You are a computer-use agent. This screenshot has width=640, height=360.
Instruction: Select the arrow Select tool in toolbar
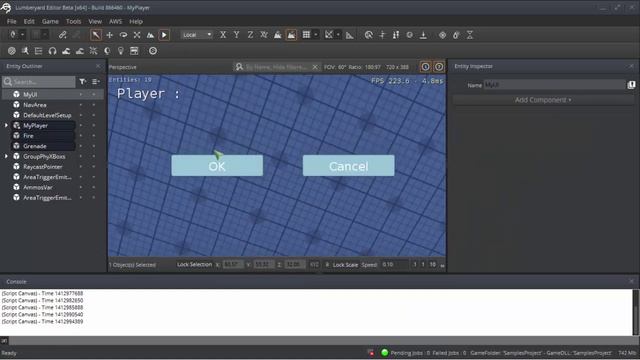[96, 35]
